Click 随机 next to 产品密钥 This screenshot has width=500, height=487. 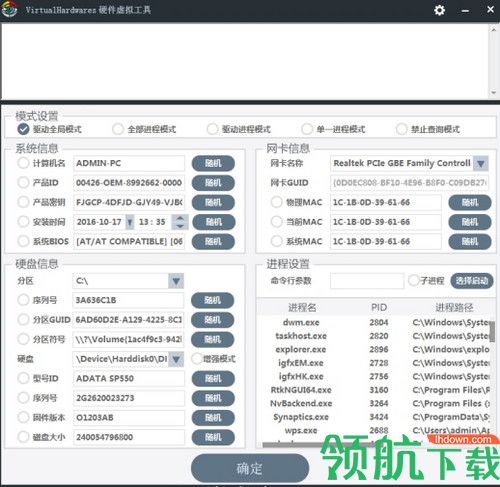pyautogui.click(x=213, y=202)
